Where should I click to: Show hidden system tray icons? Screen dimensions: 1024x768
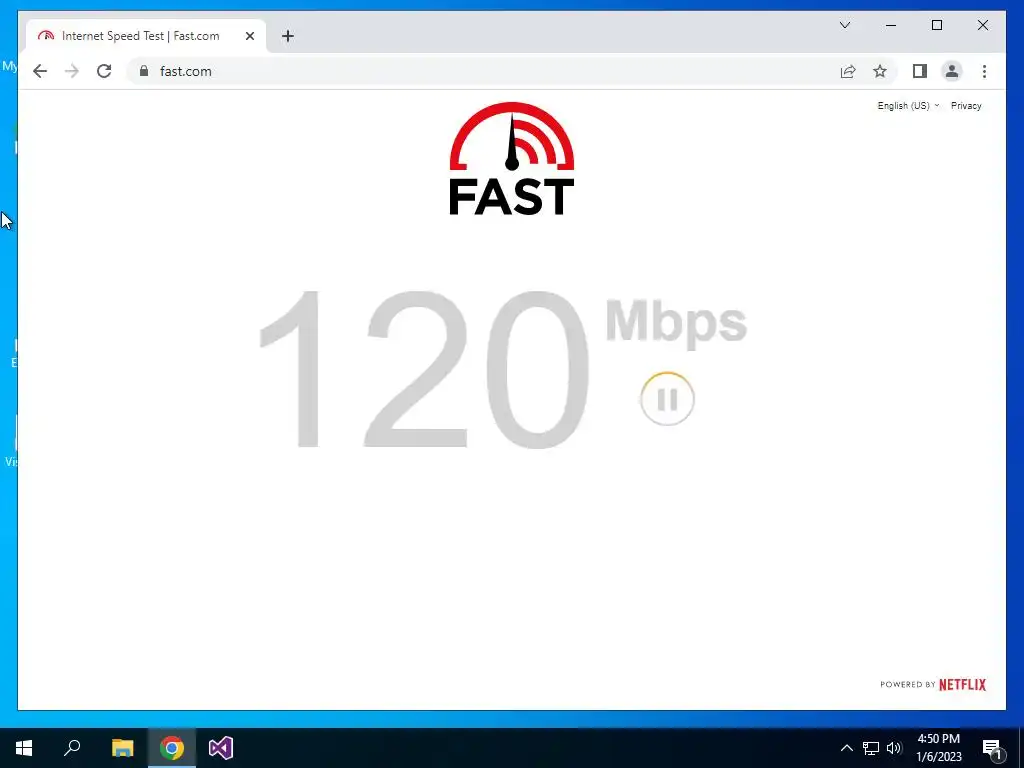(846, 748)
